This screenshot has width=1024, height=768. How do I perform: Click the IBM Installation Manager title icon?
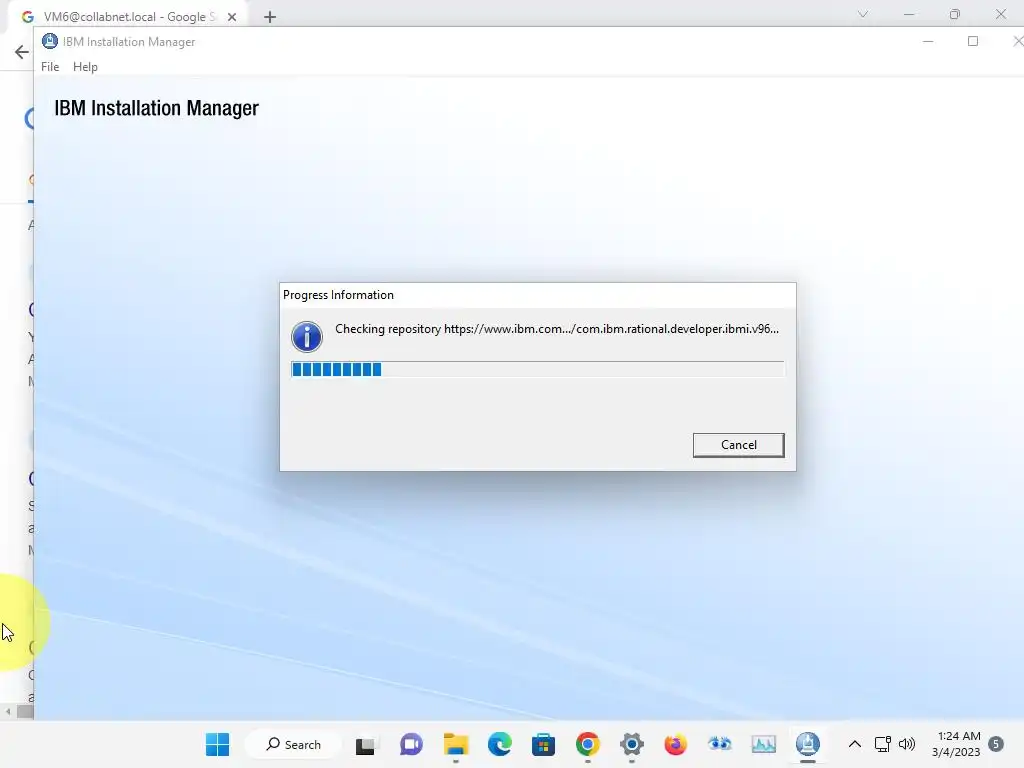(50, 41)
